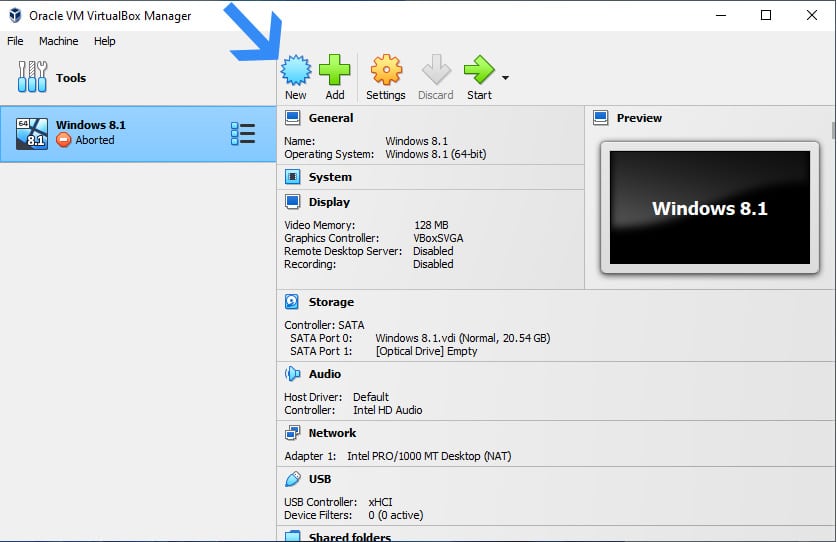Screen dimensions: 837x542
Task: Click the Controller: SATA text
Action: (324, 325)
